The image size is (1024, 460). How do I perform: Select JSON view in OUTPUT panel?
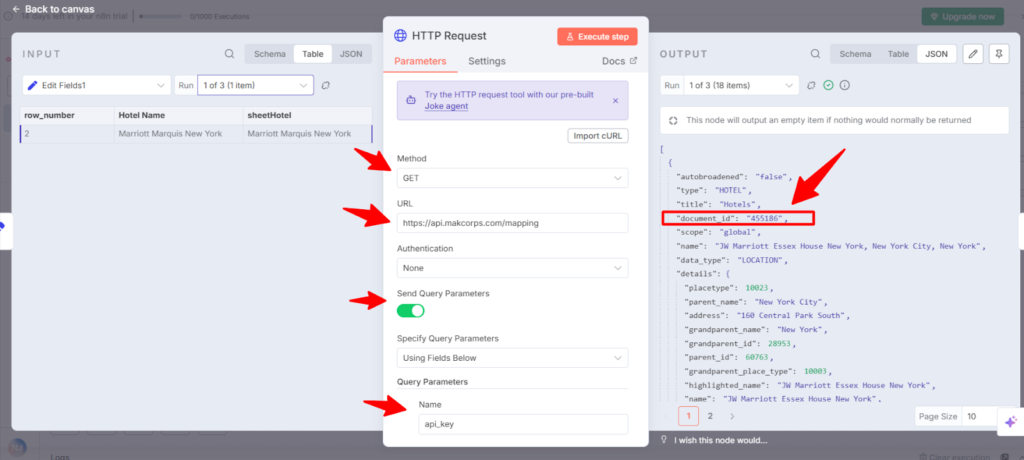coord(936,54)
